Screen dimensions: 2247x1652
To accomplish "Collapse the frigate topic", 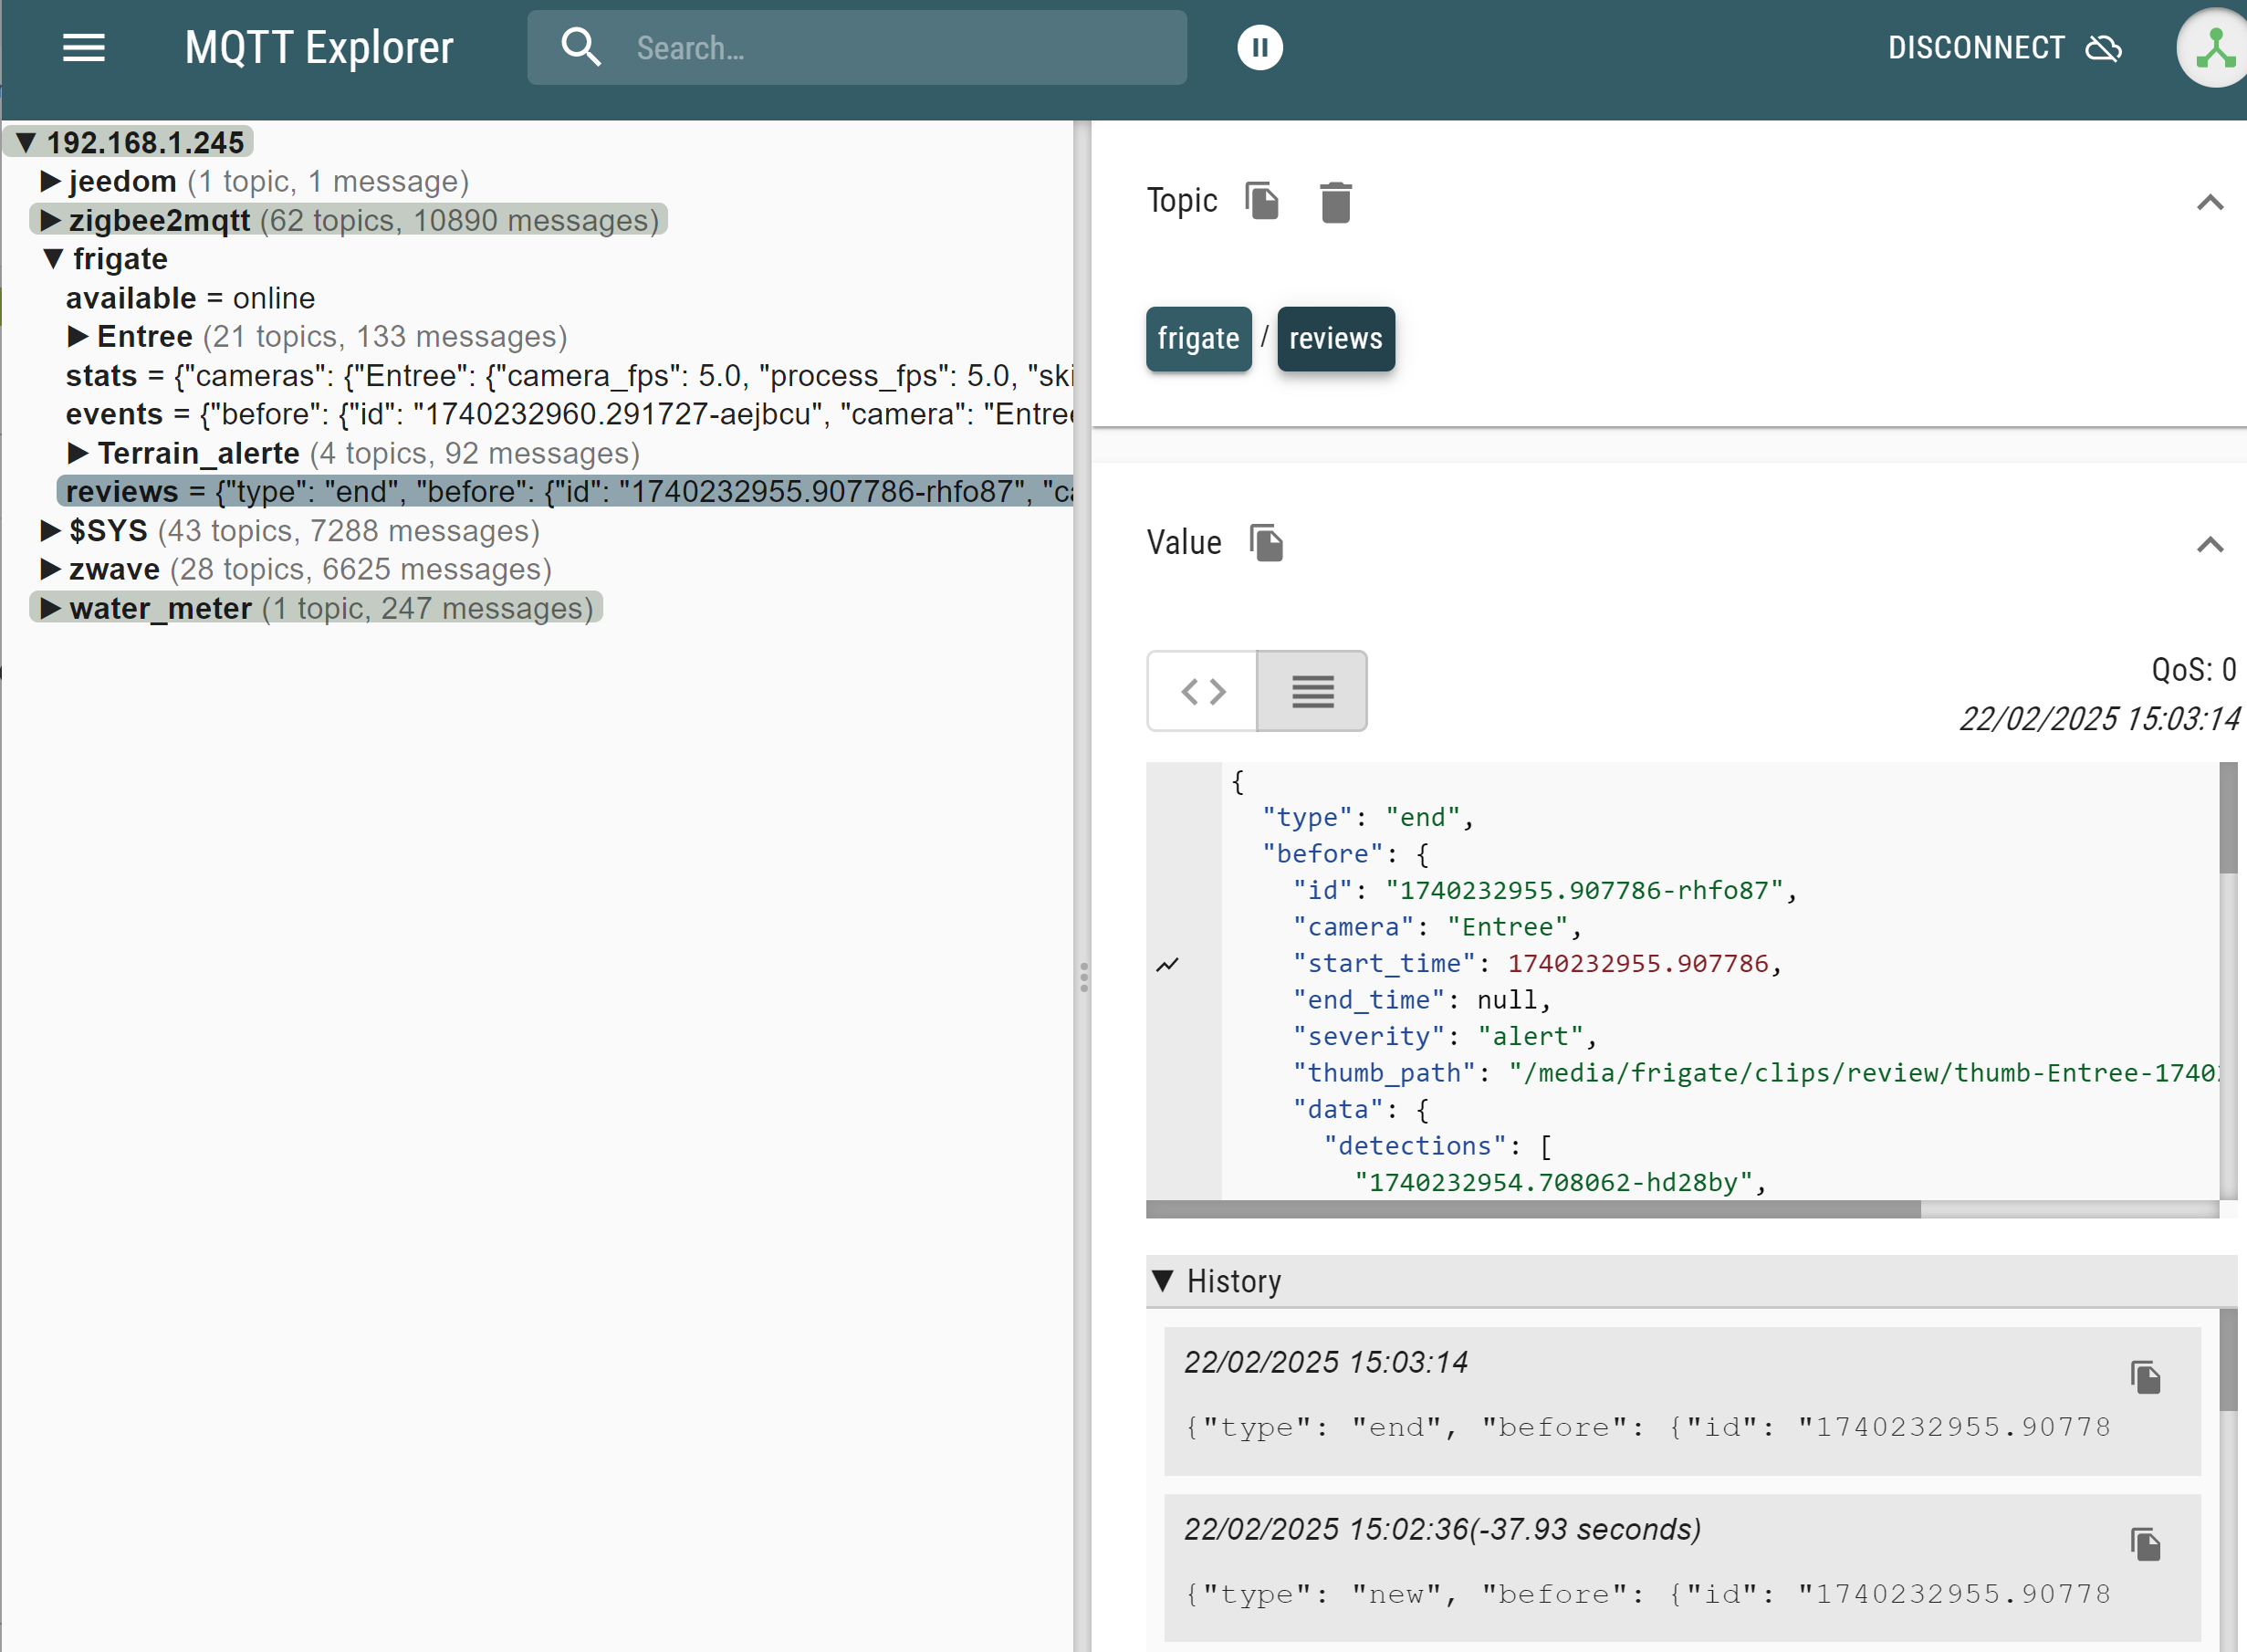I will [x=54, y=259].
